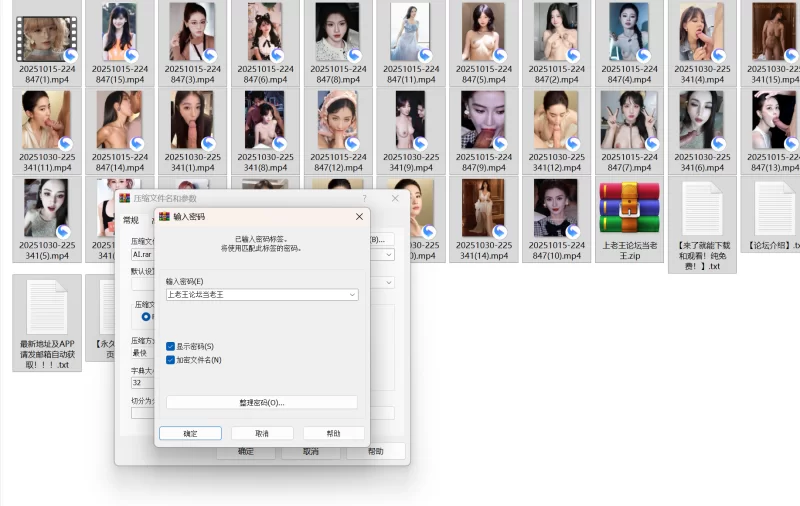Screen dimensions: 800x506
Task: Close the 输入密码 dialog
Action: (359, 217)
